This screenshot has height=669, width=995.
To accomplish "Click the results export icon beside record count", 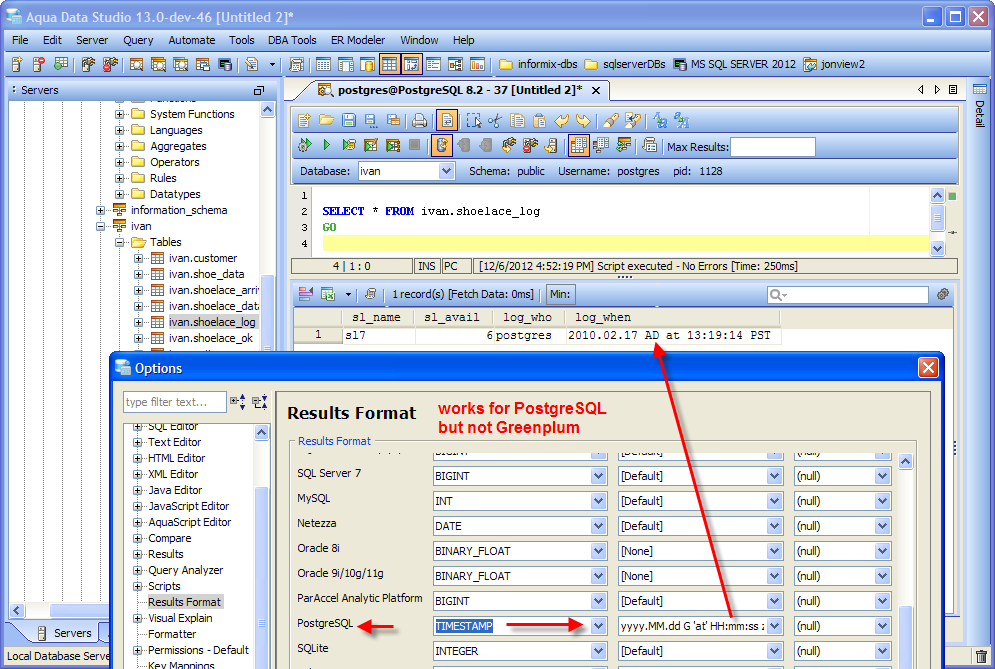I will tap(327, 294).
